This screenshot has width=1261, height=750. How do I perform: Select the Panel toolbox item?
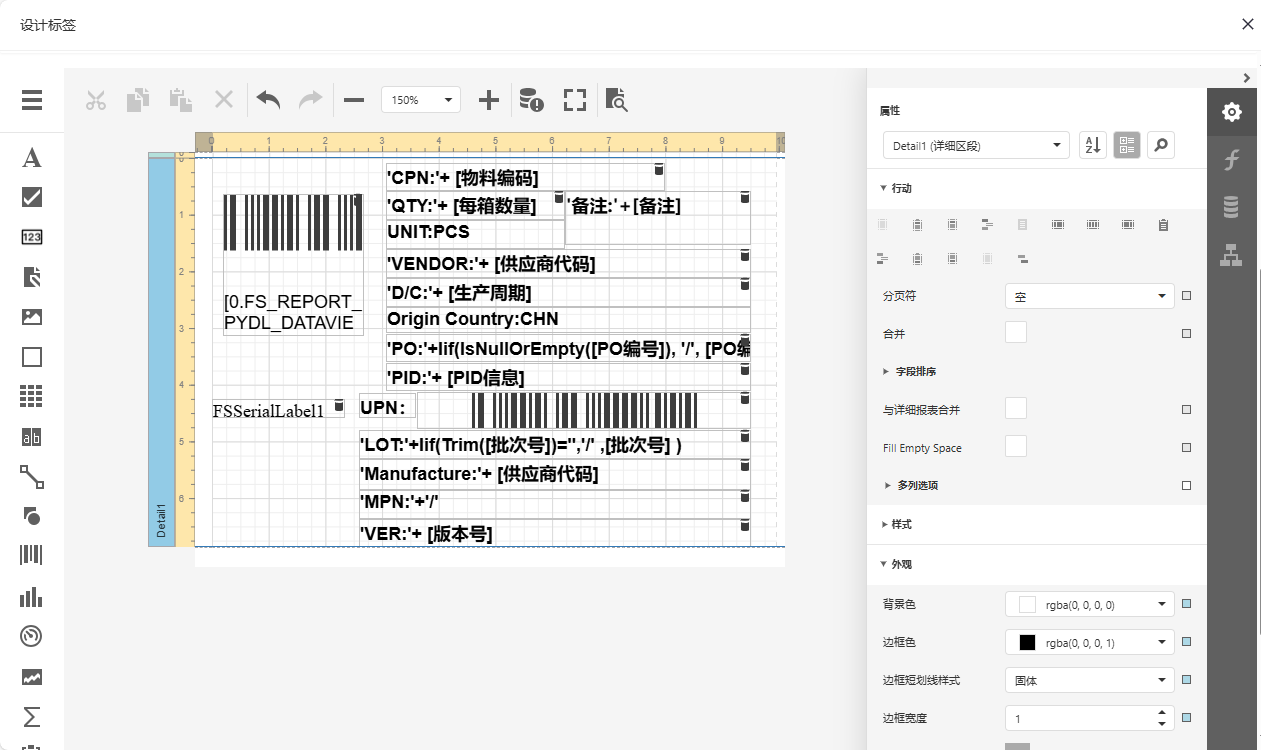32,357
